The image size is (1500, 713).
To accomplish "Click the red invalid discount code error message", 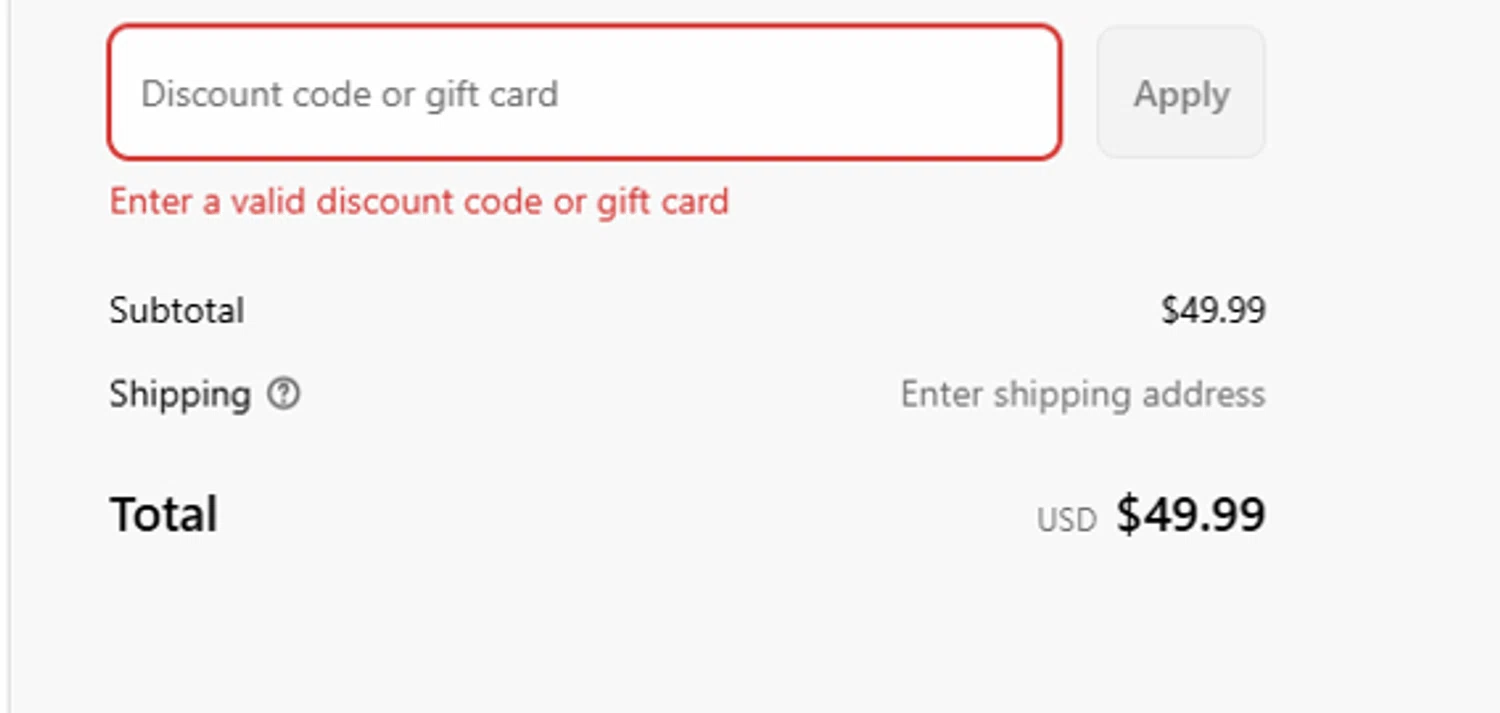I will tap(419, 202).
